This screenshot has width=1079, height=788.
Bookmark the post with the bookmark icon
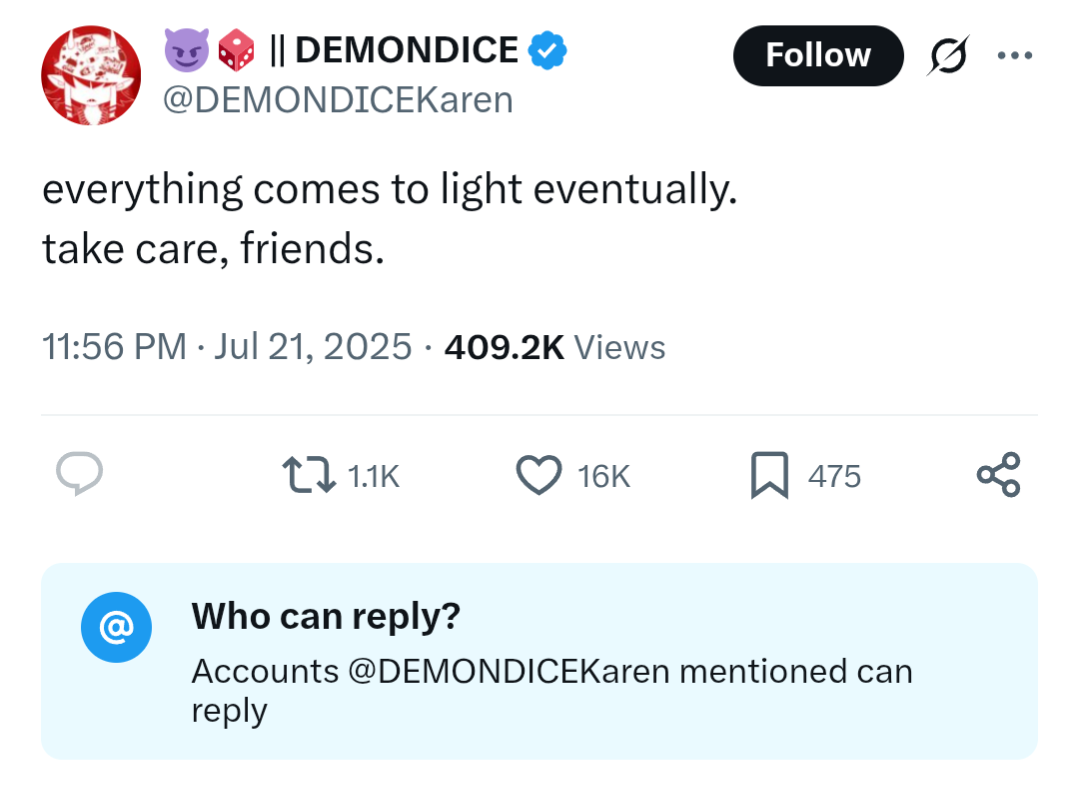(769, 475)
